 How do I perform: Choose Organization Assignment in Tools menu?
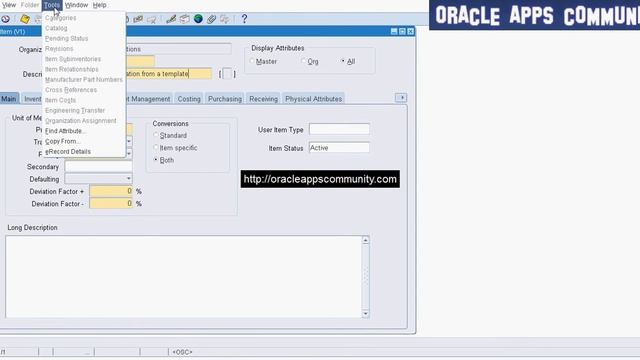[84, 121]
